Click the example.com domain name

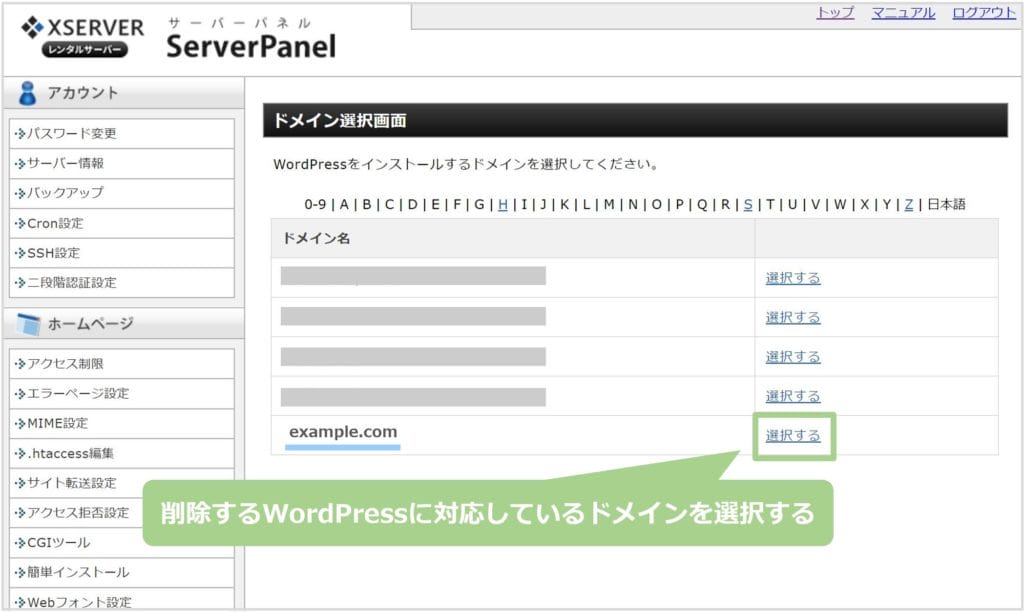(x=343, y=432)
